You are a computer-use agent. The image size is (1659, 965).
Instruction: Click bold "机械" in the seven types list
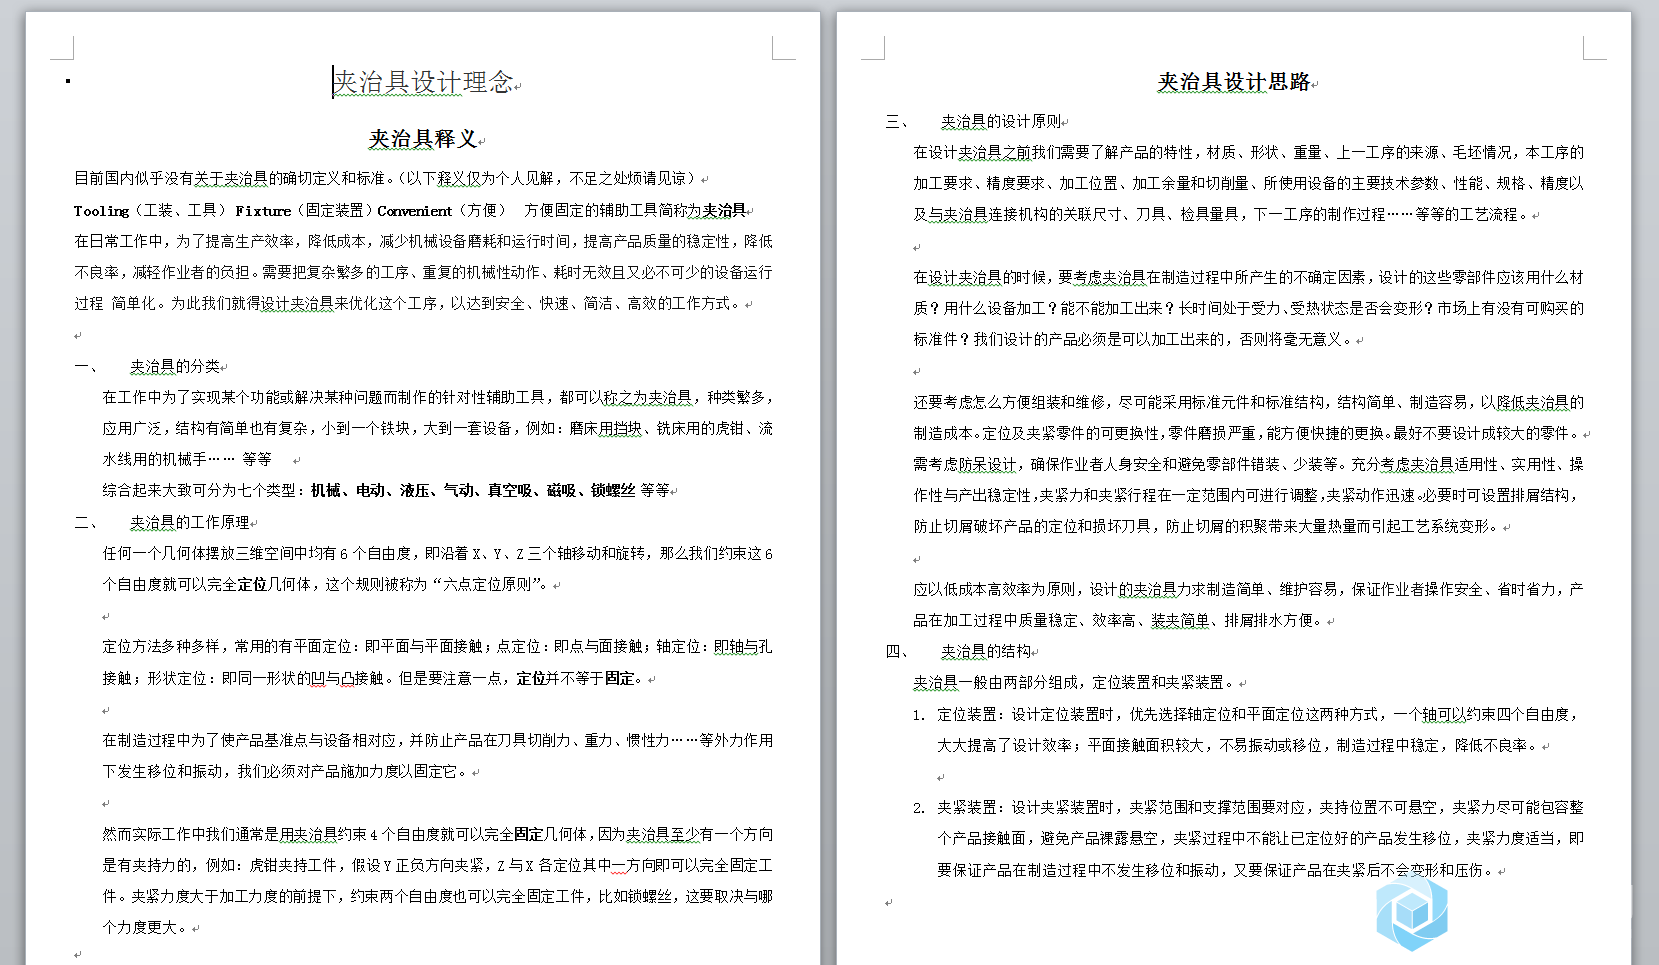pos(326,490)
